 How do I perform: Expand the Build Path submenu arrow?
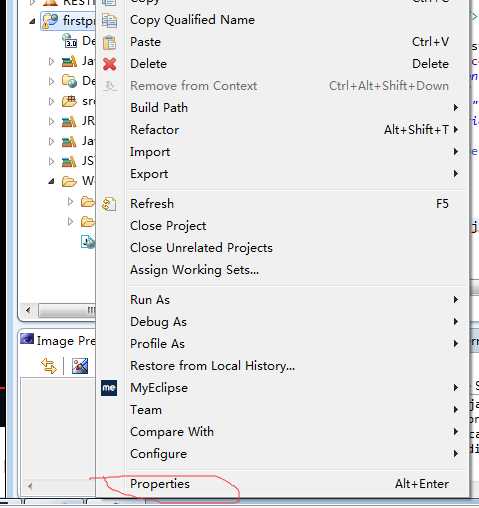tap(456, 108)
